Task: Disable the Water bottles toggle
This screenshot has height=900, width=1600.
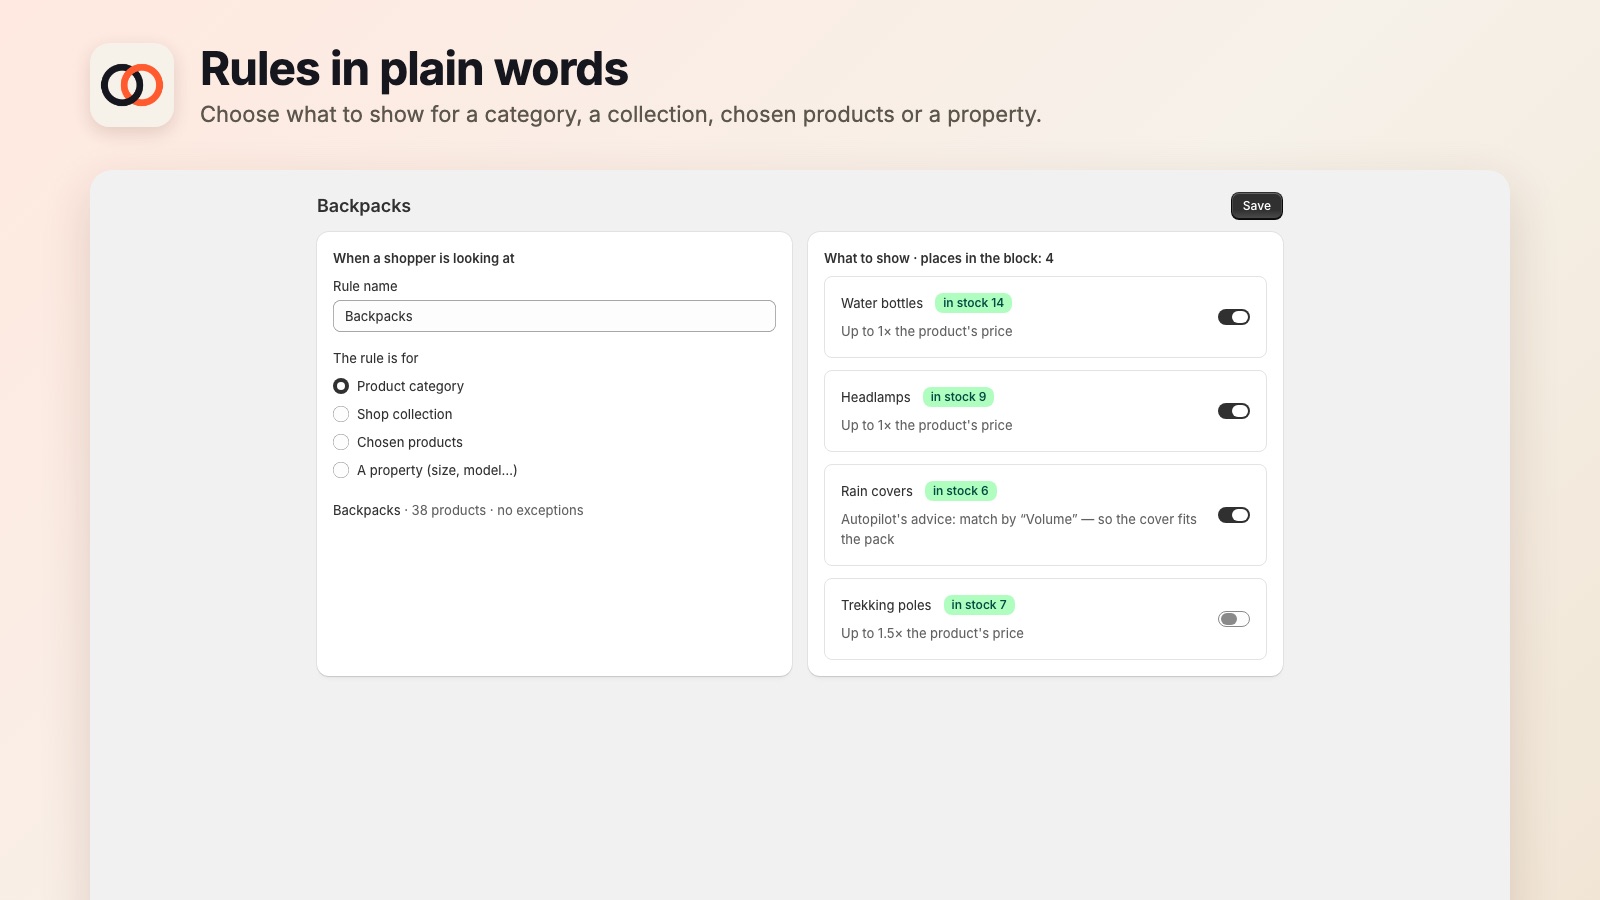Action: pos(1233,317)
